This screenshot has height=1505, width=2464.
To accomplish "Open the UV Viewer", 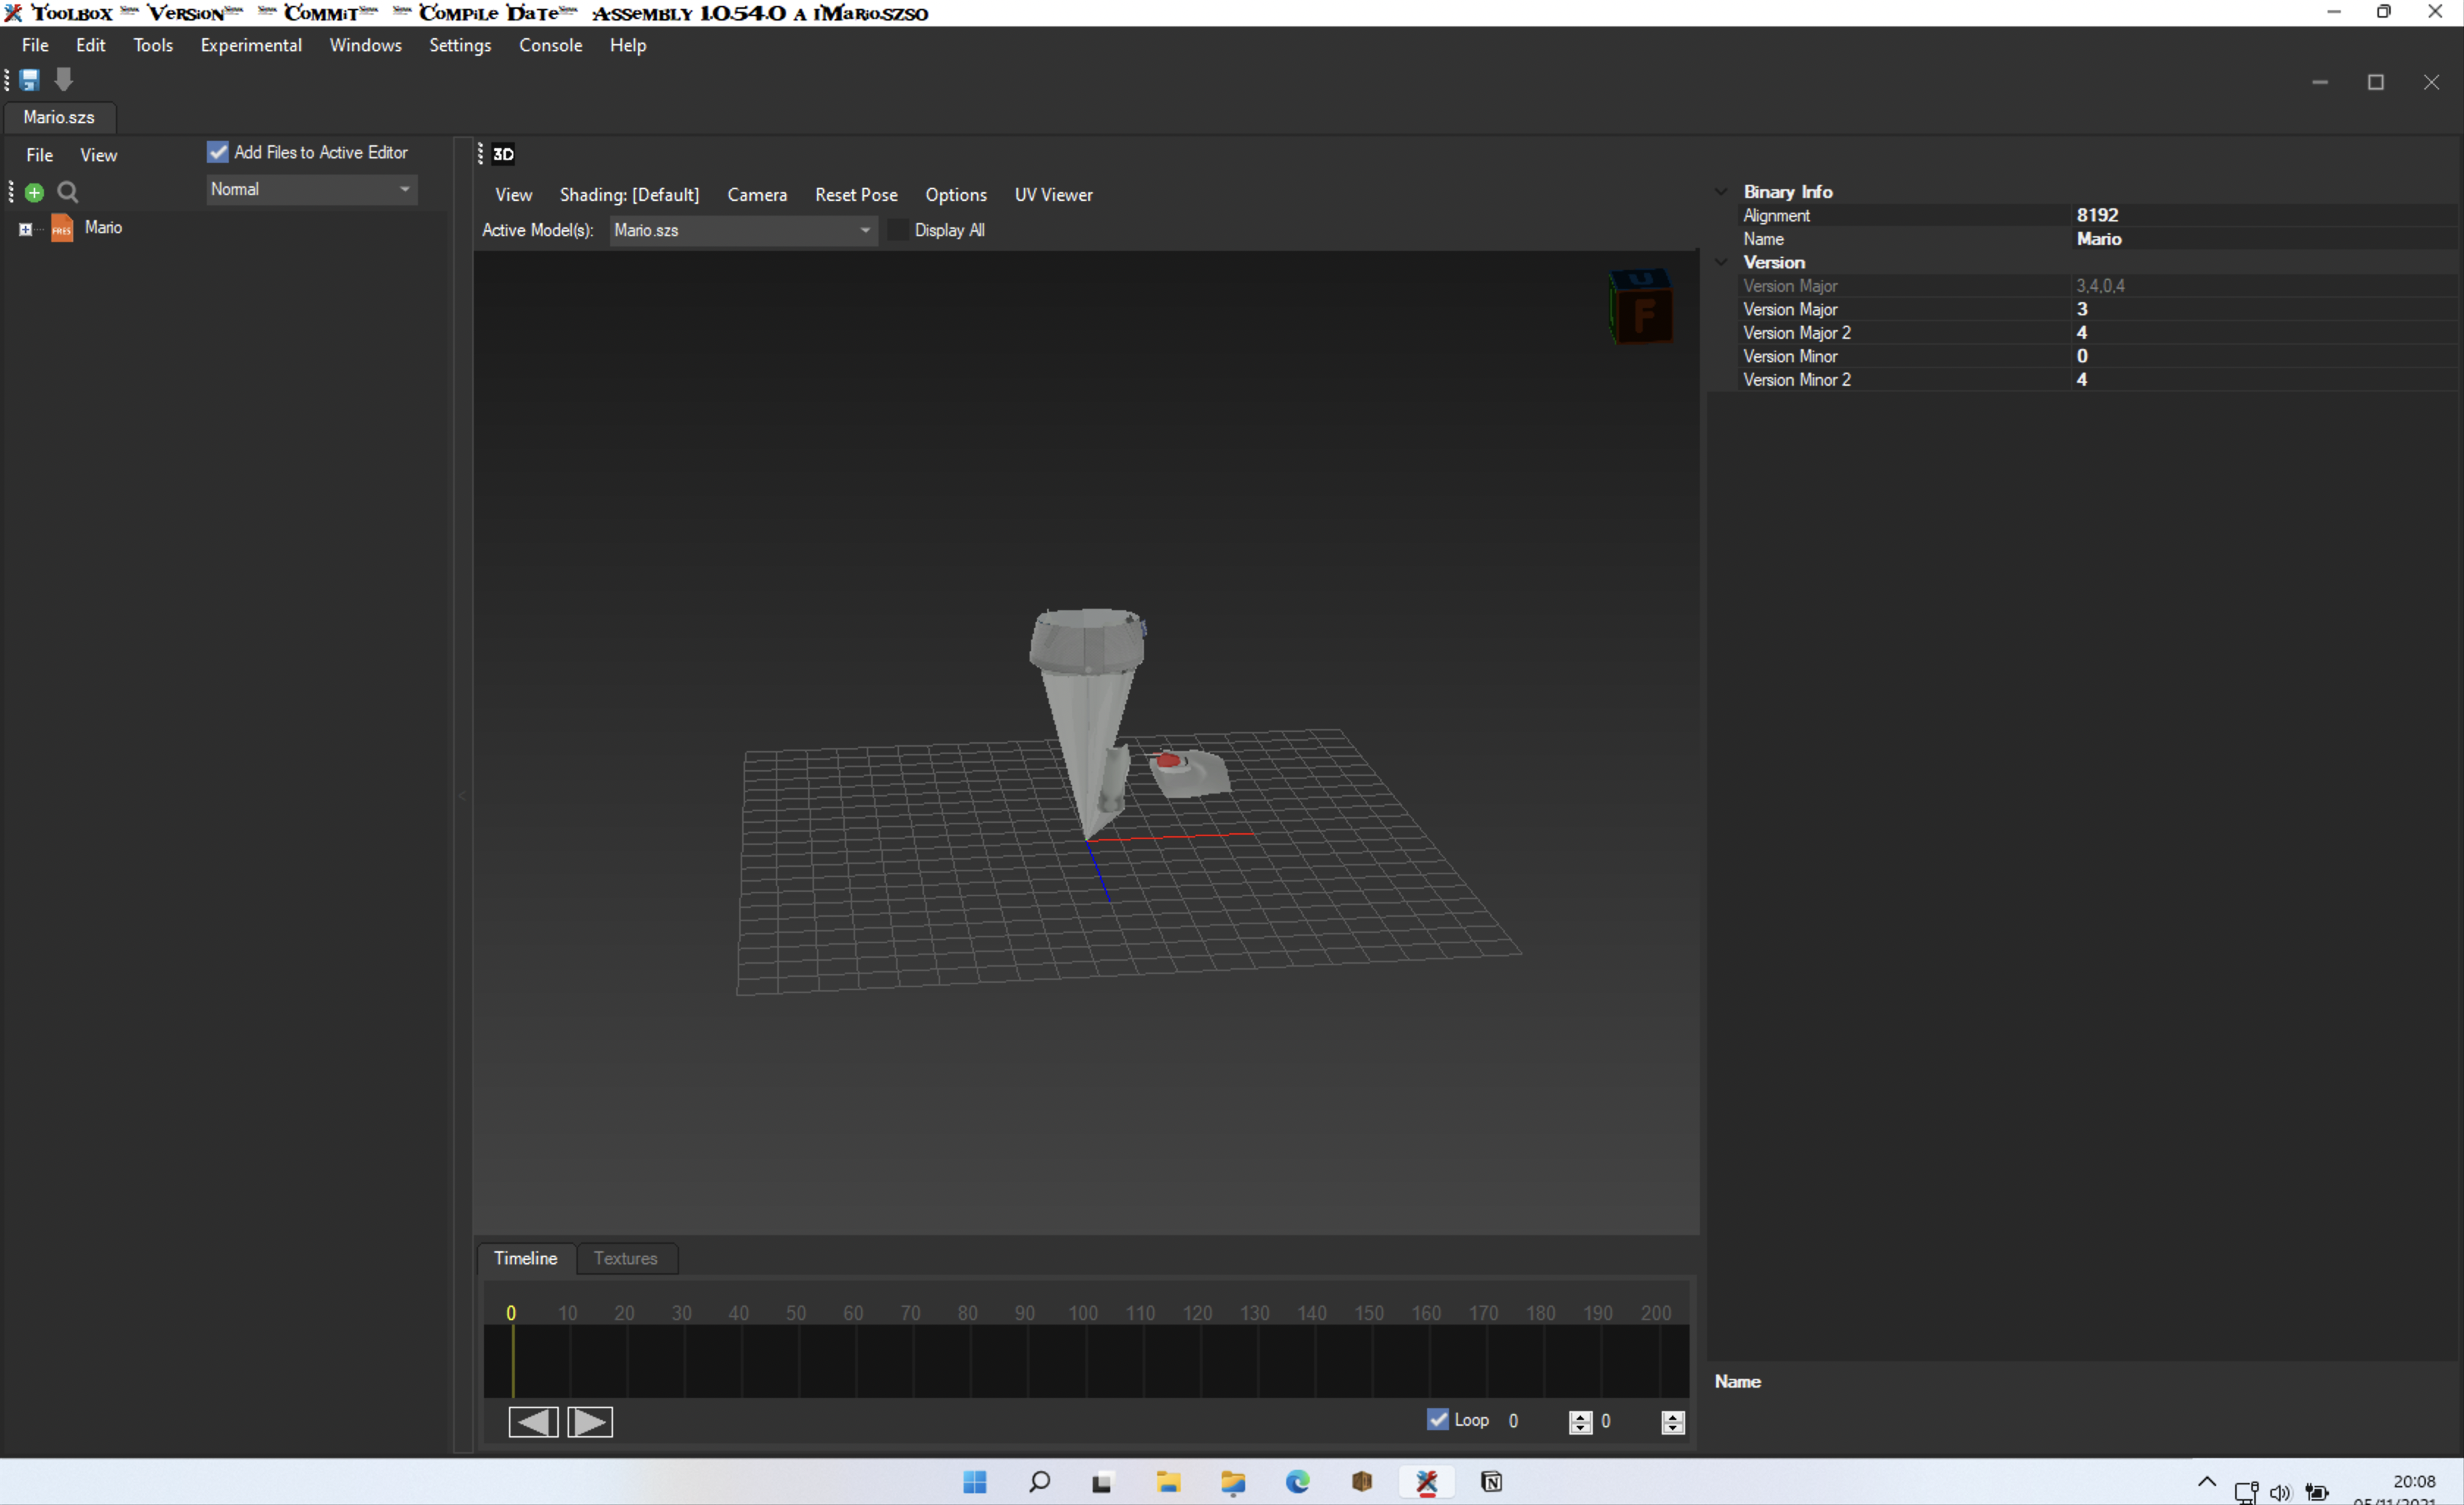I will pyautogui.click(x=1053, y=195).
